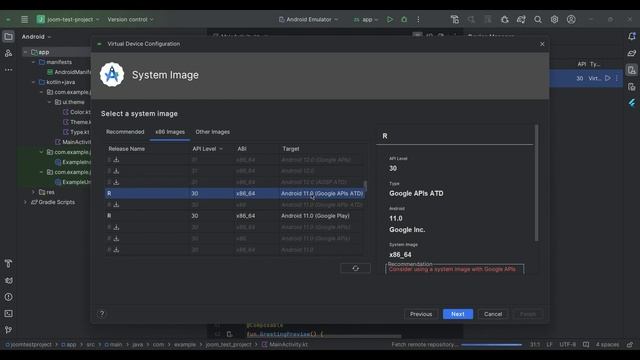This screenshot has width=640, height=360.
Task: Switch to the Recommended tab
Action: coord(125,132)
